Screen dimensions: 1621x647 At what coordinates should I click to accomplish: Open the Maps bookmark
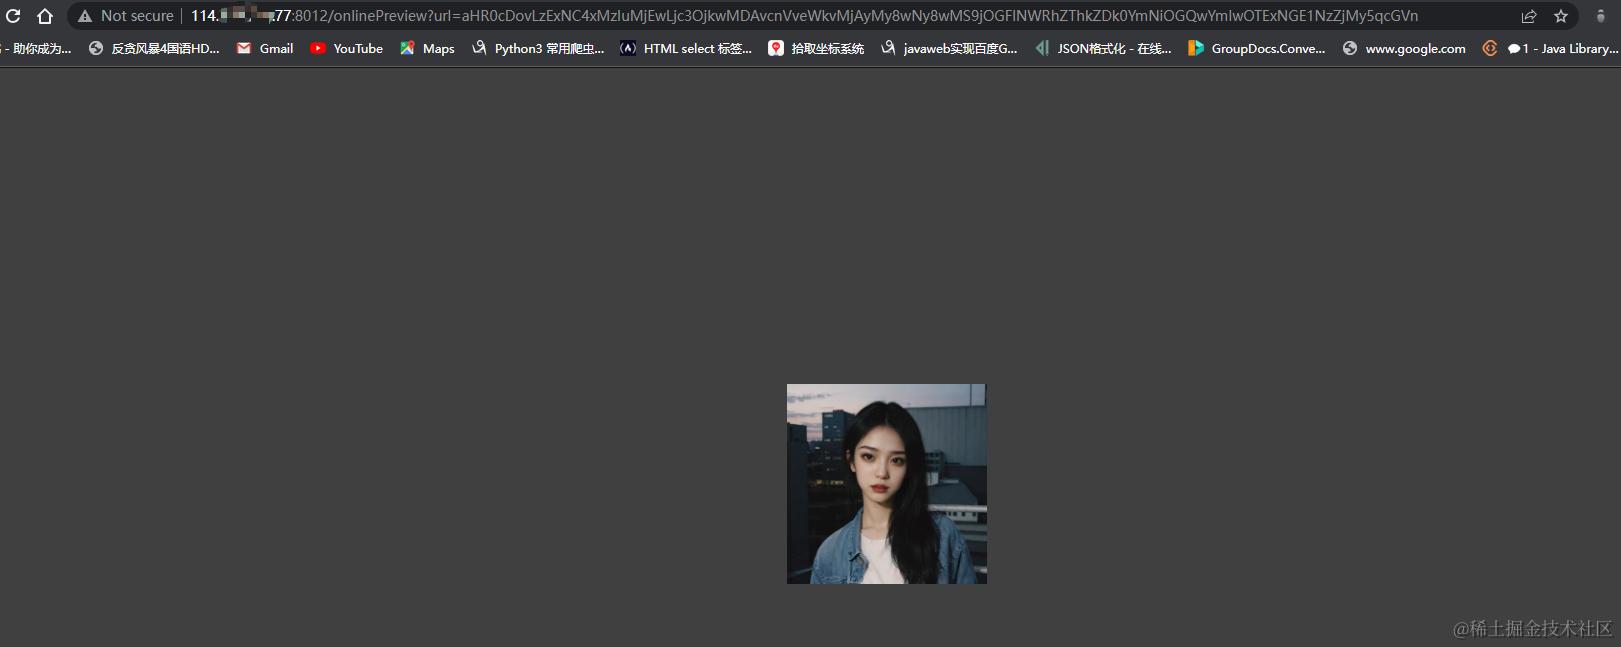tap(427, 48)
